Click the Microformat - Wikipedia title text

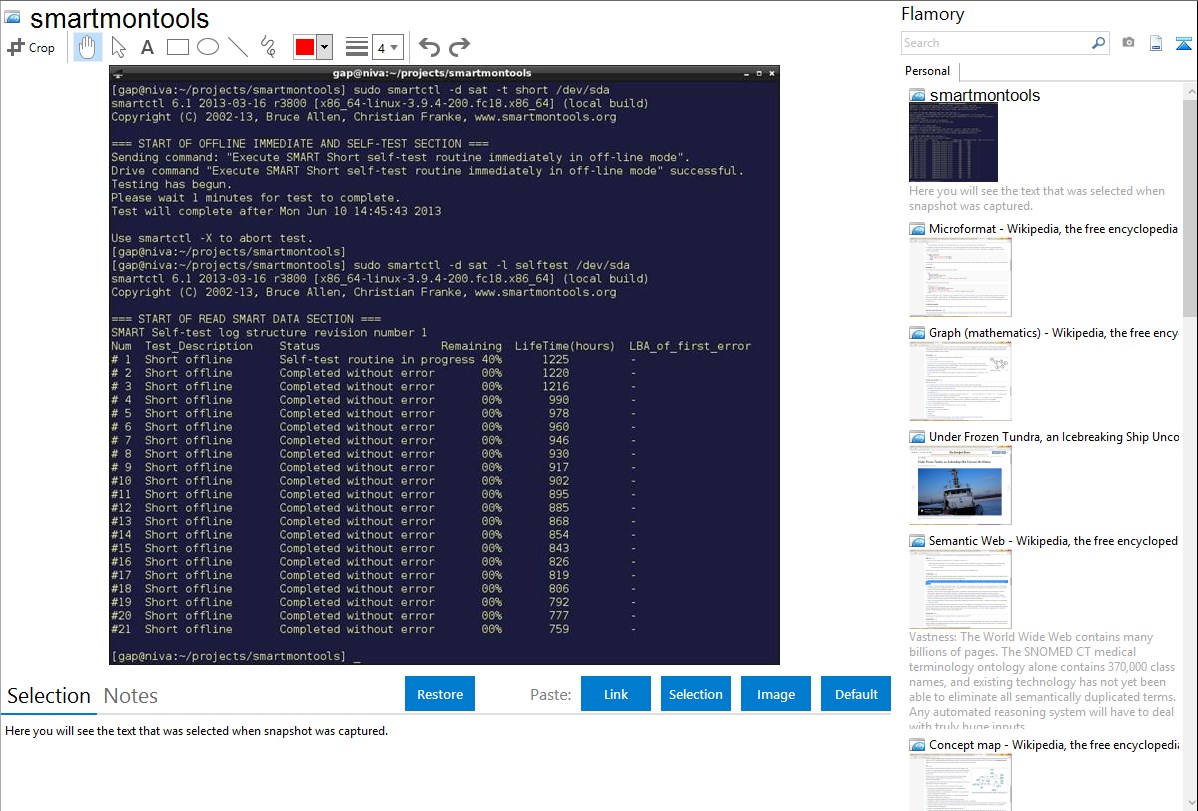pos(1053,229)
